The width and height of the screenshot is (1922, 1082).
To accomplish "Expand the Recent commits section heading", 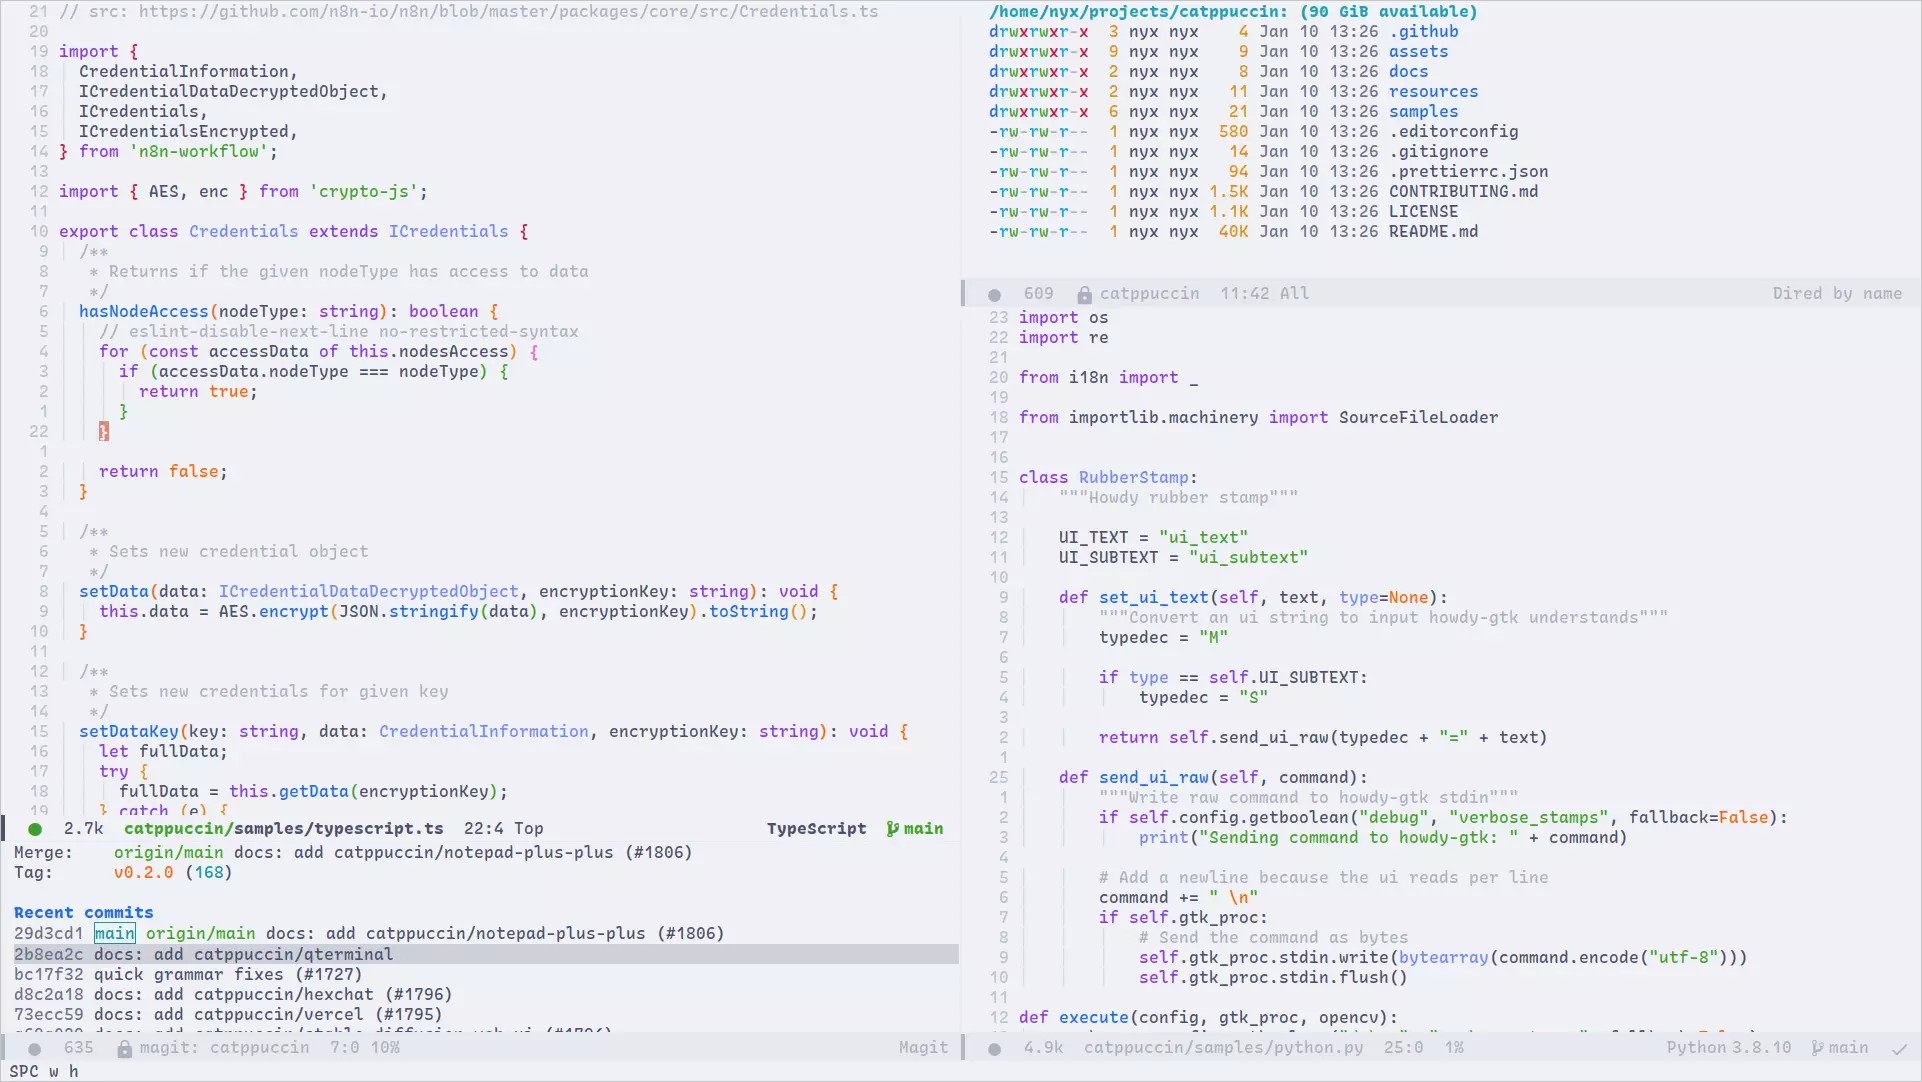I will point(83,913).
